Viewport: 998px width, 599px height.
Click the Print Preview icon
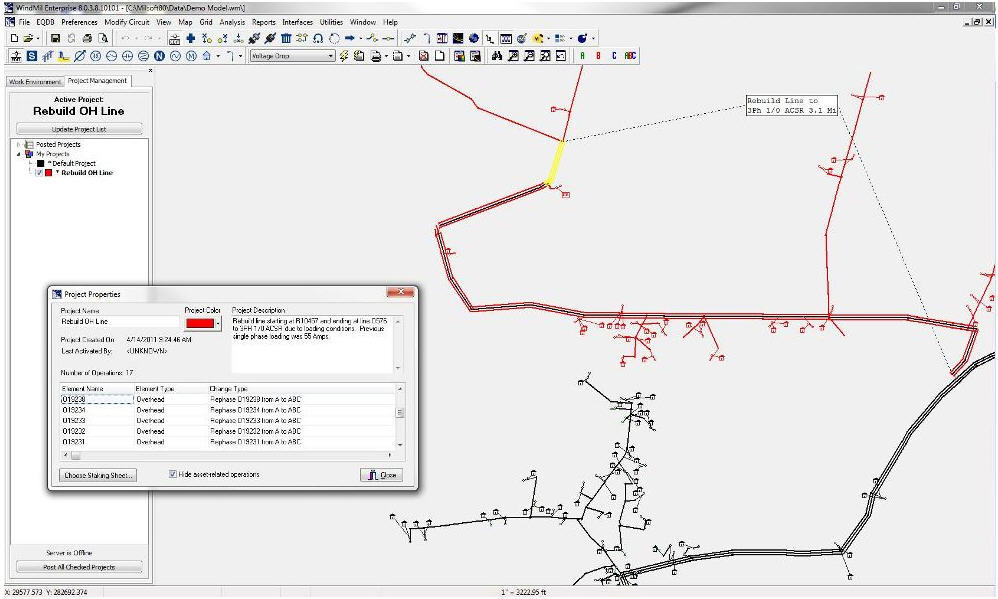102,38
